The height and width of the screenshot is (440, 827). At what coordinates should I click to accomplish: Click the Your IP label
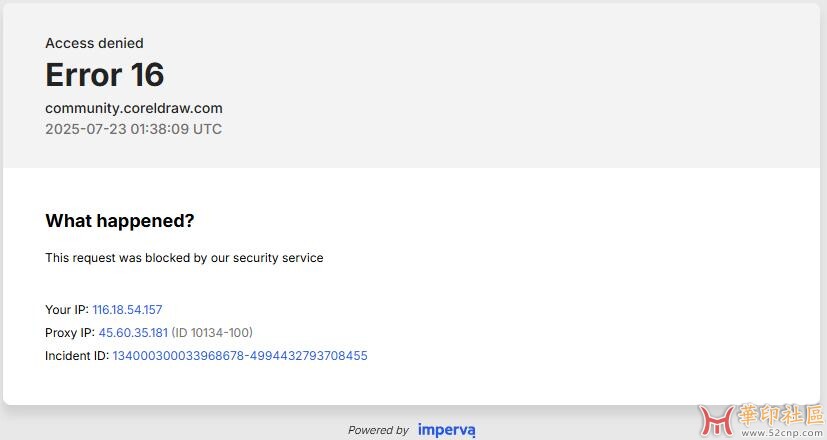[67, 310]
